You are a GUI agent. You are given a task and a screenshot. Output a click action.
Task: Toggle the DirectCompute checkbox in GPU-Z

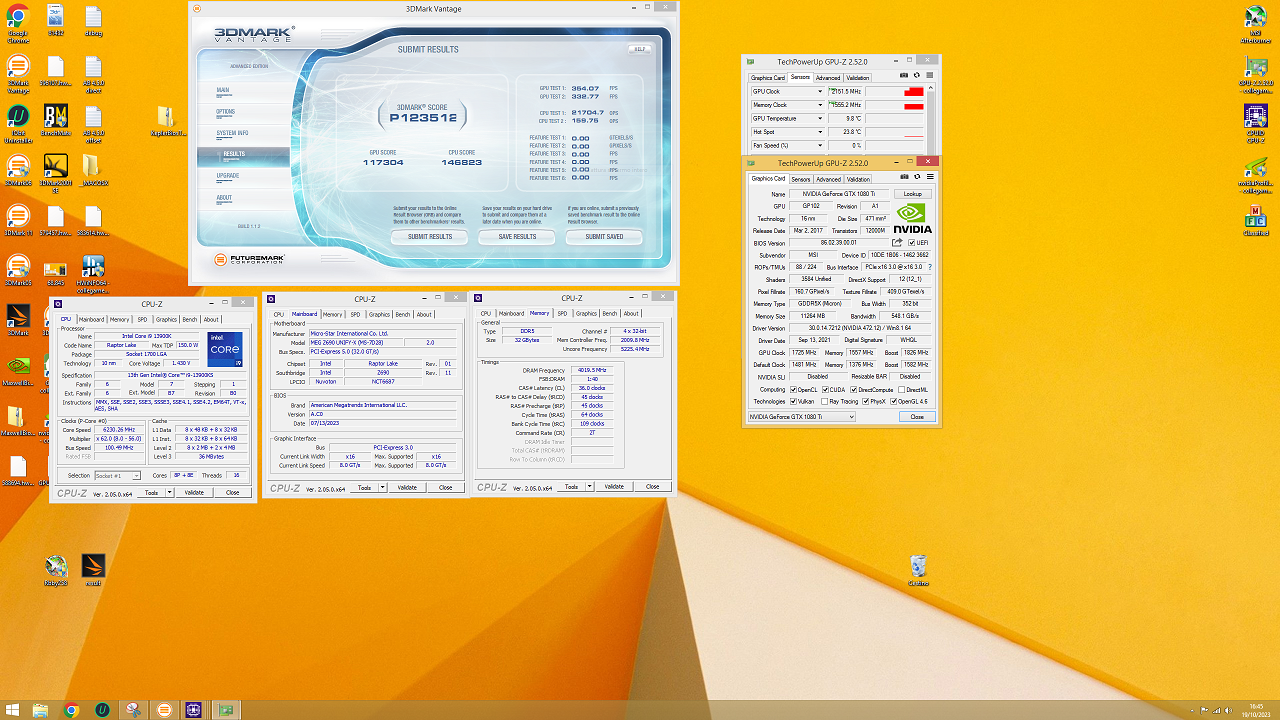click(853, 390)
